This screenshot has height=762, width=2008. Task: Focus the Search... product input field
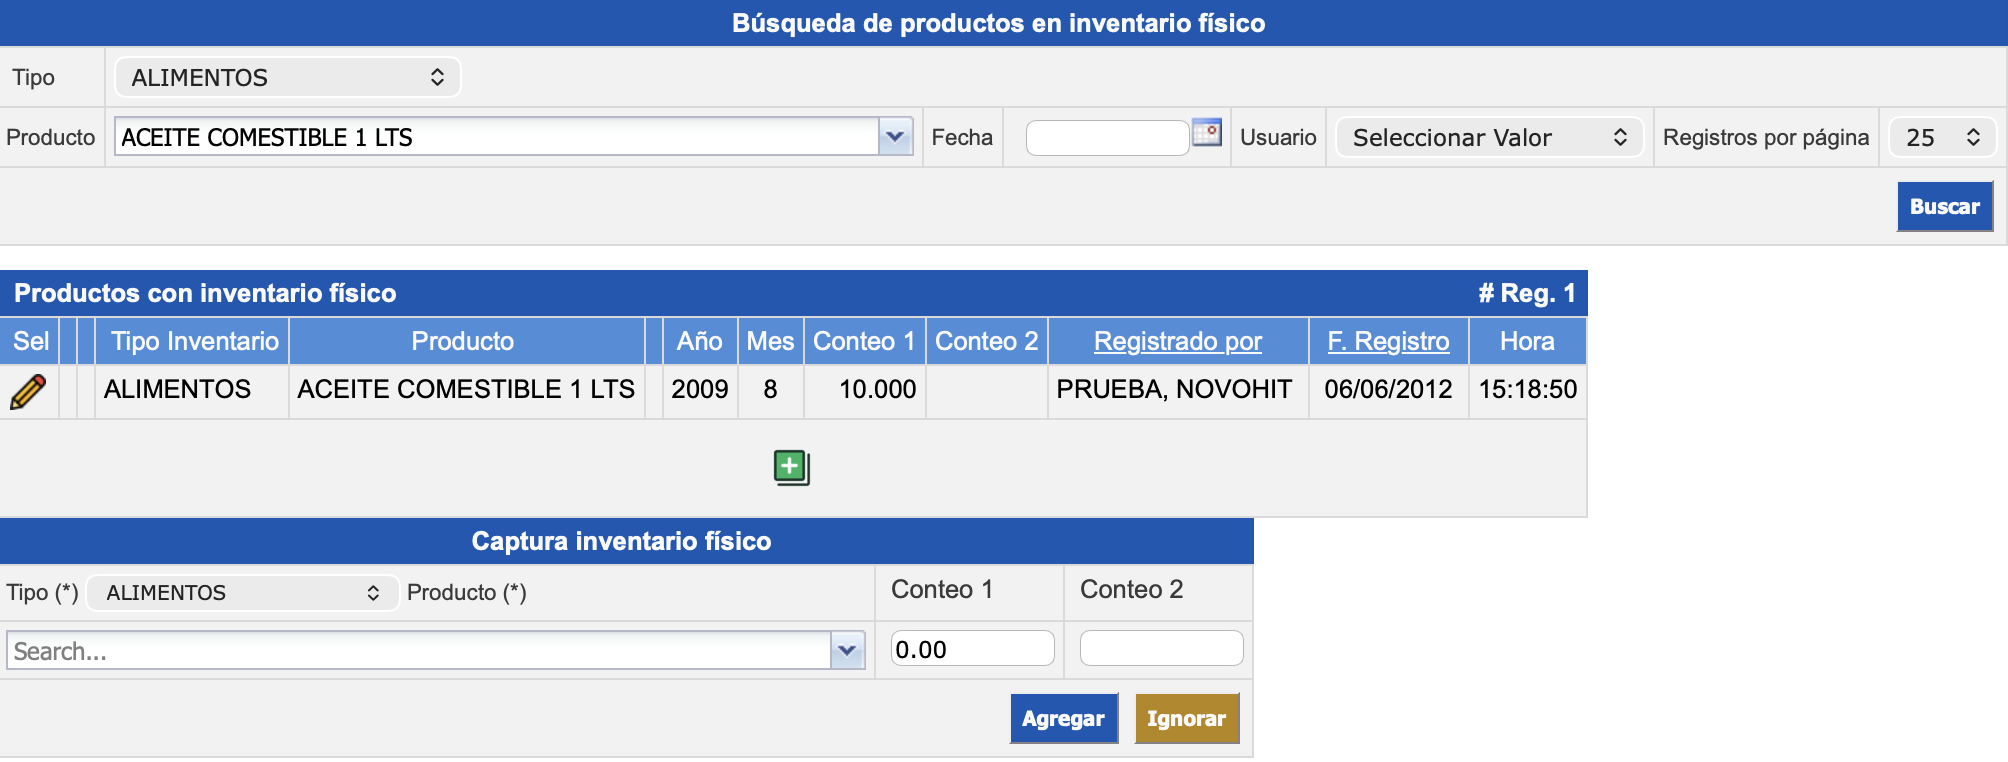point(418,651)
